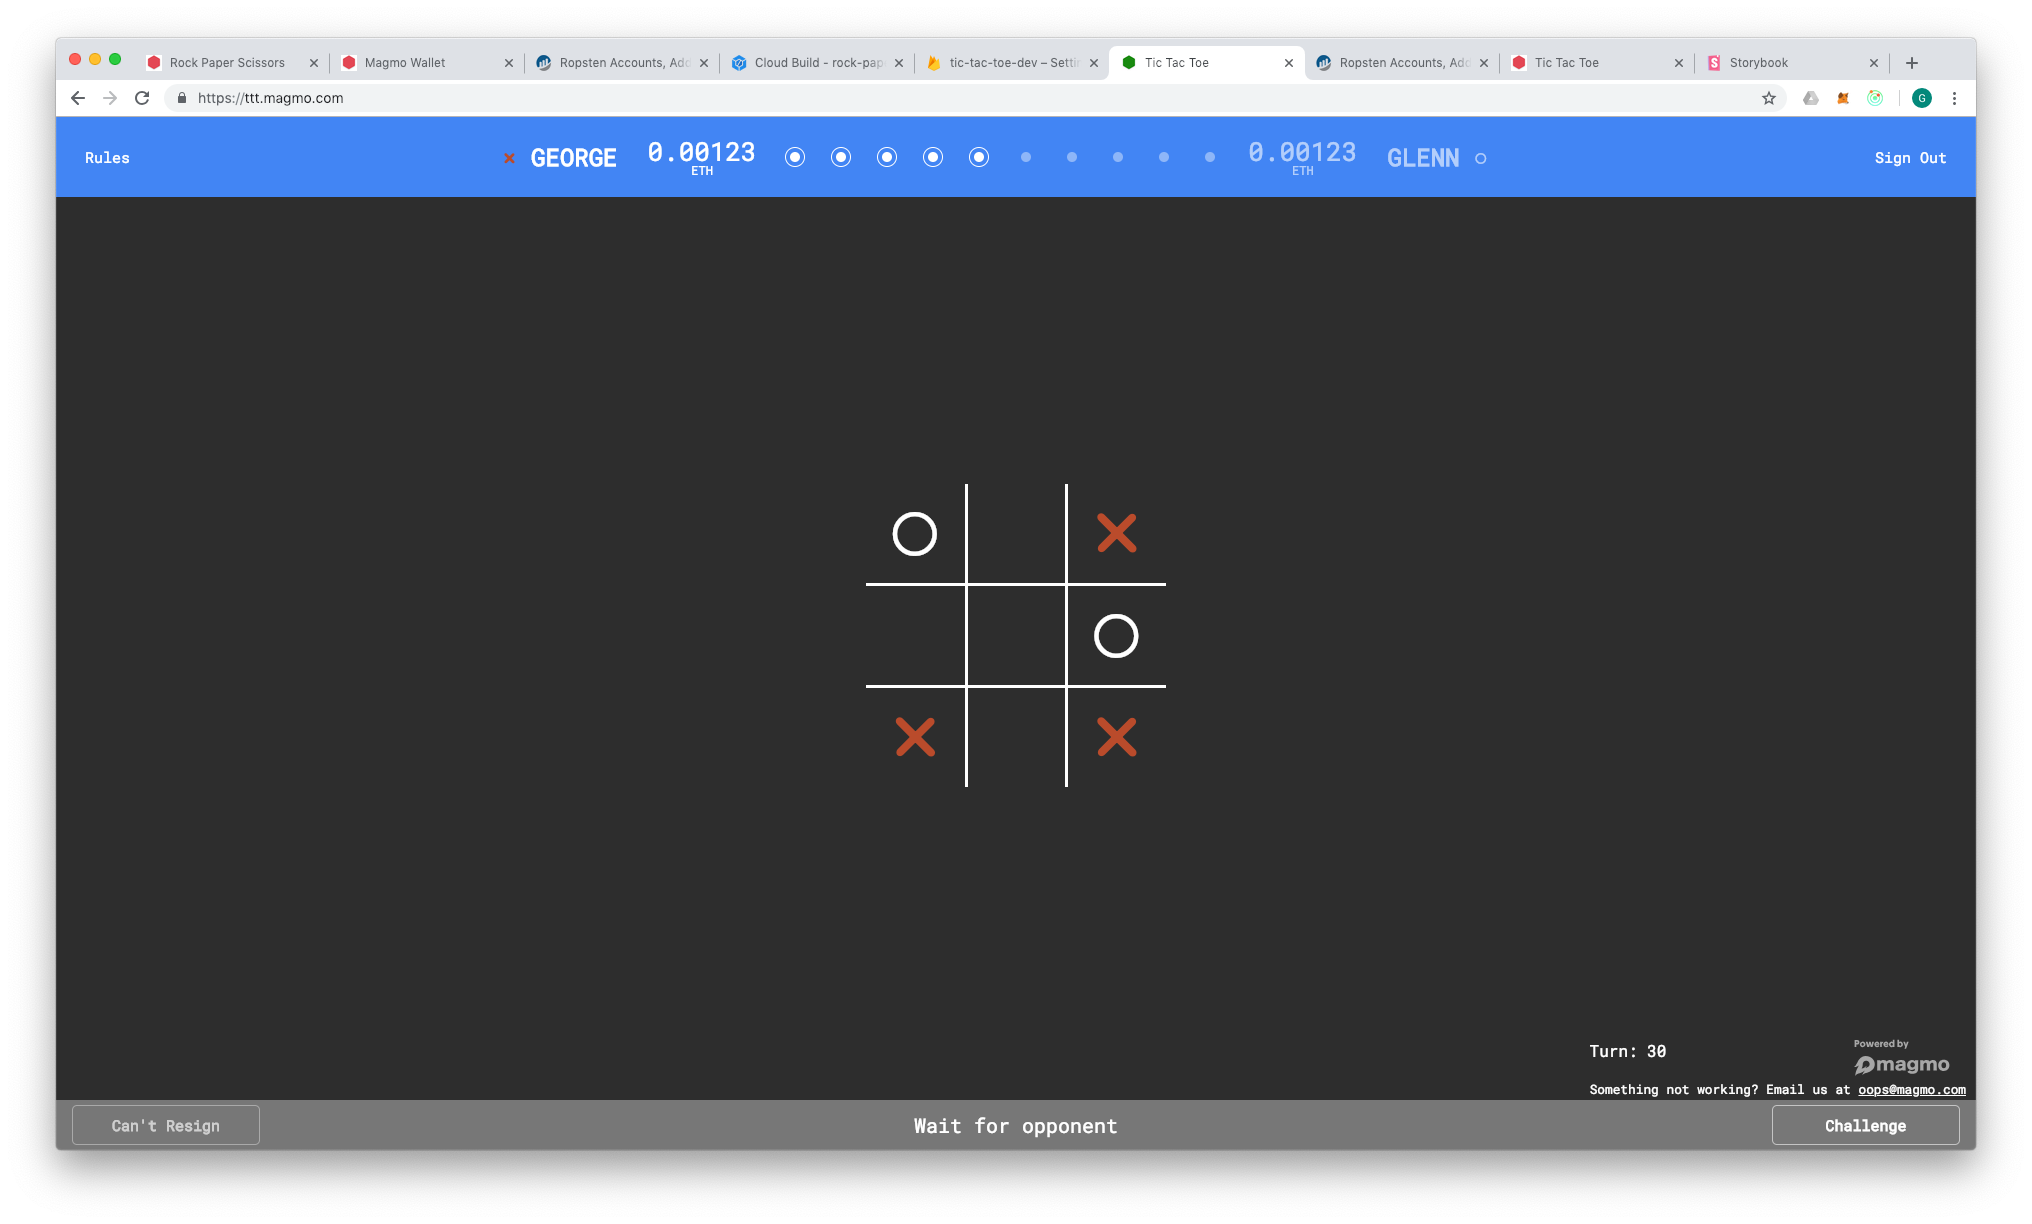Screen dimensions: 2032x1224
Task: Click Glenn's 0.00123 ETH balance
Action: [1302, 157]
